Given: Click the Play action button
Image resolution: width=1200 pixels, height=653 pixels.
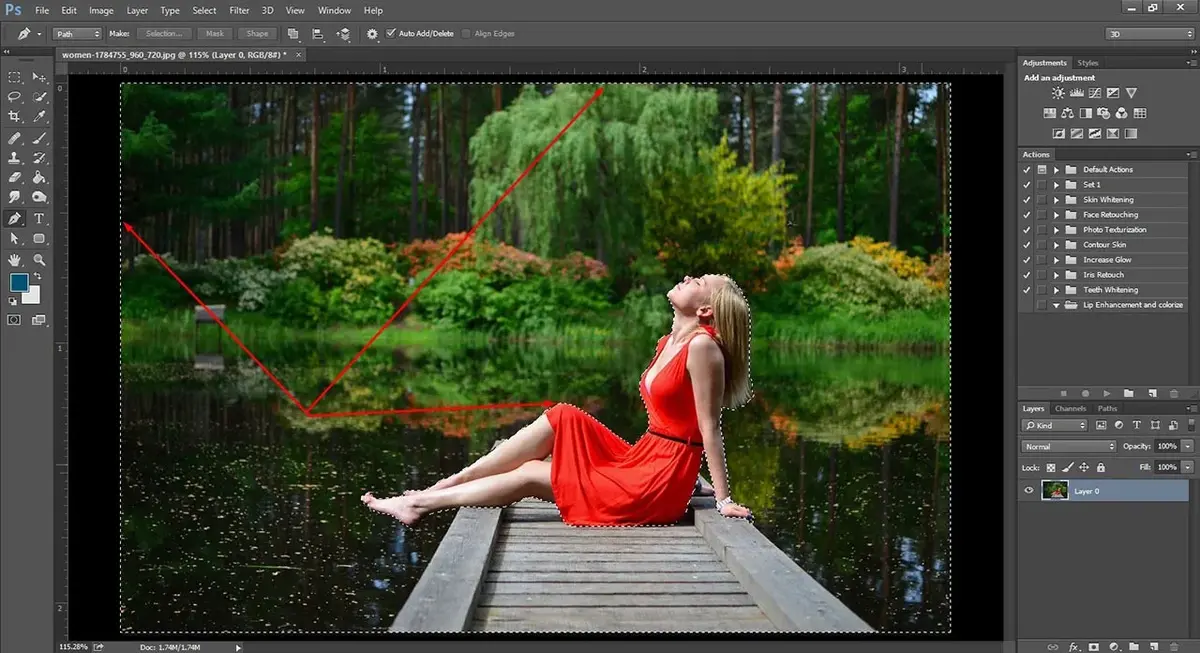Looking at the screenshot, I should coord(1107,393).
